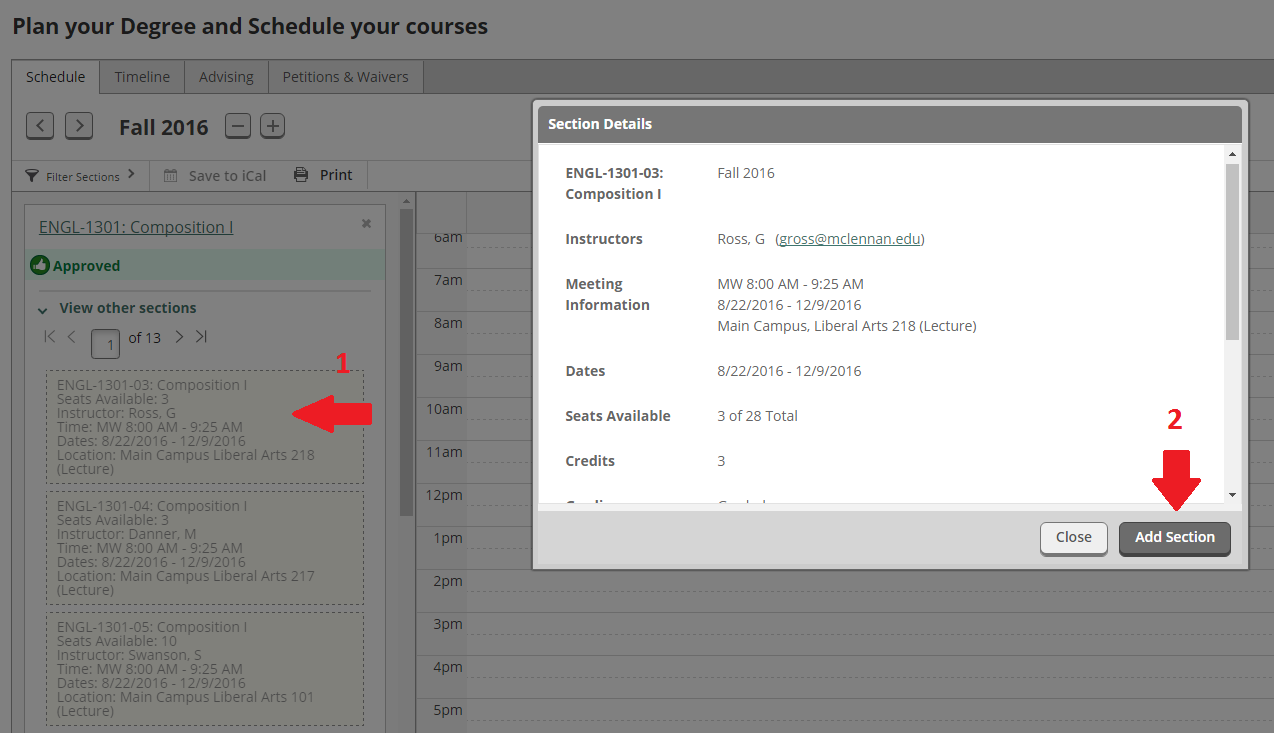Viewport: 1274px width, 733px height.
Task: Advance to the next term with the right arrow
Action: coord(78,125)
